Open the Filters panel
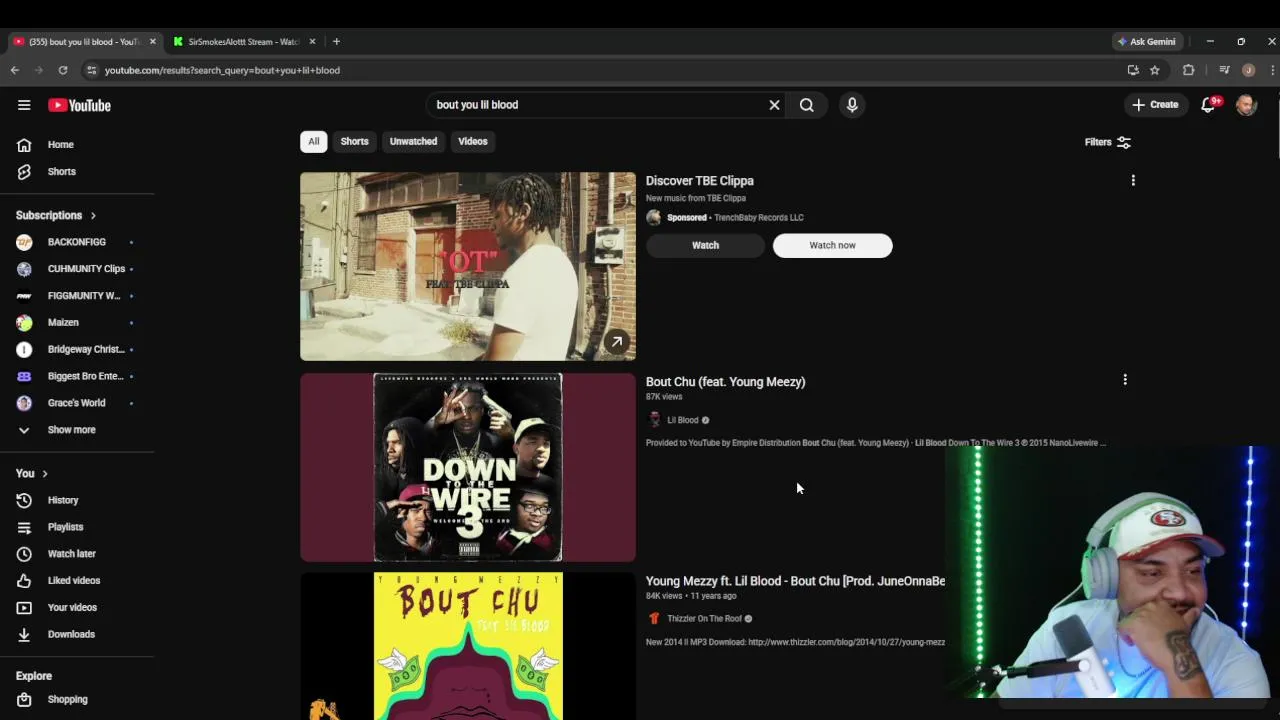1280x720 pixels. tap(1107, 142)
